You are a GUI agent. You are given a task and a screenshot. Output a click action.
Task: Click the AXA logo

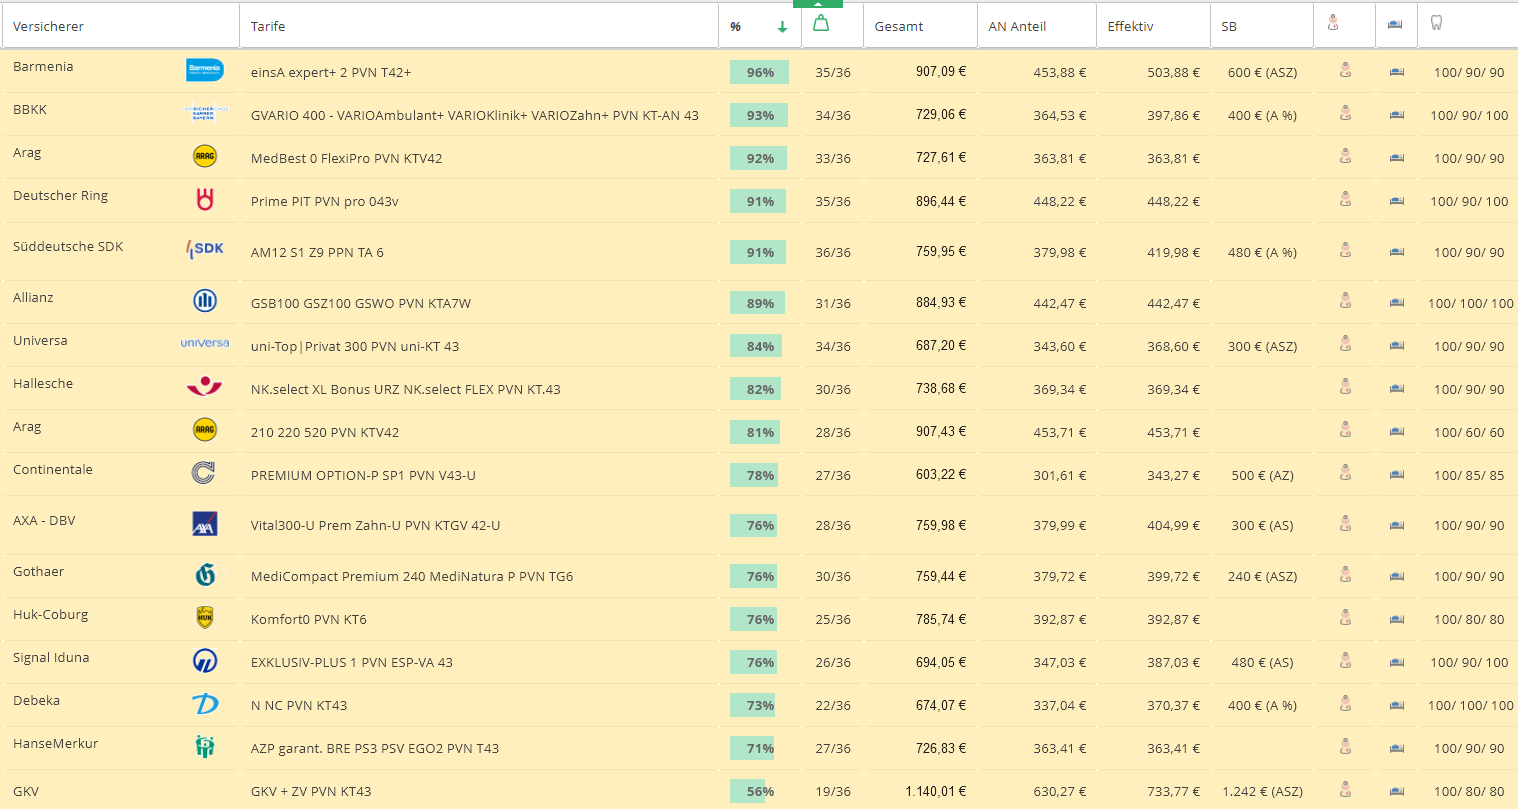pos(205,524)
